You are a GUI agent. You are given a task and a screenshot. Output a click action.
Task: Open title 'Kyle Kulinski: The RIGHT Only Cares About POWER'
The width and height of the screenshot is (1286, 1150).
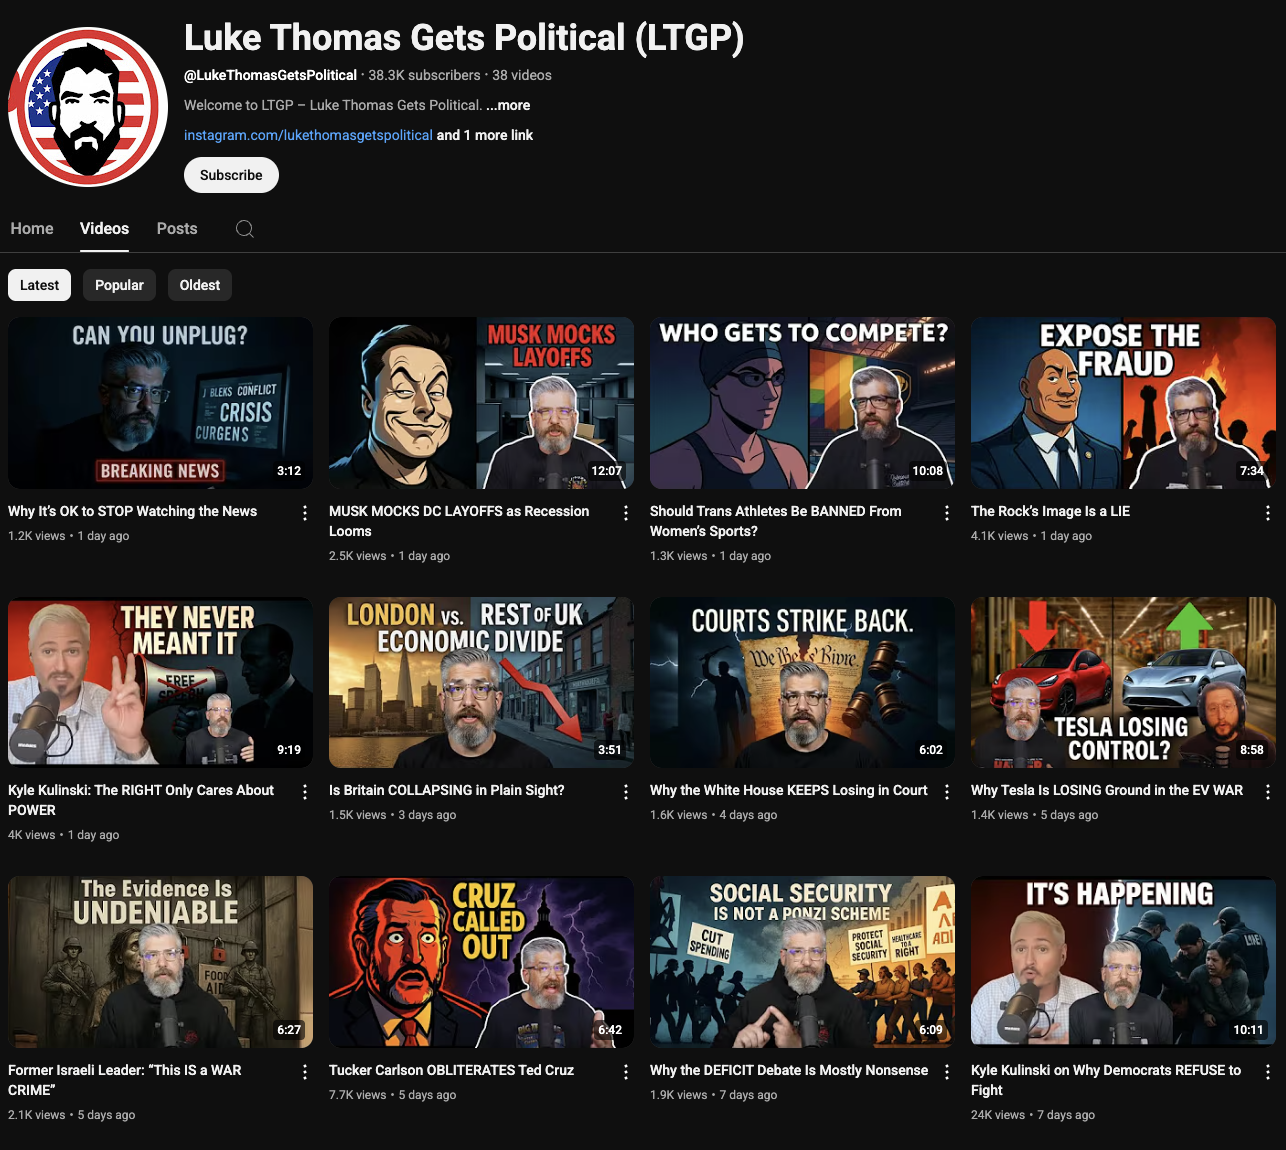click(x=141, y=800)
